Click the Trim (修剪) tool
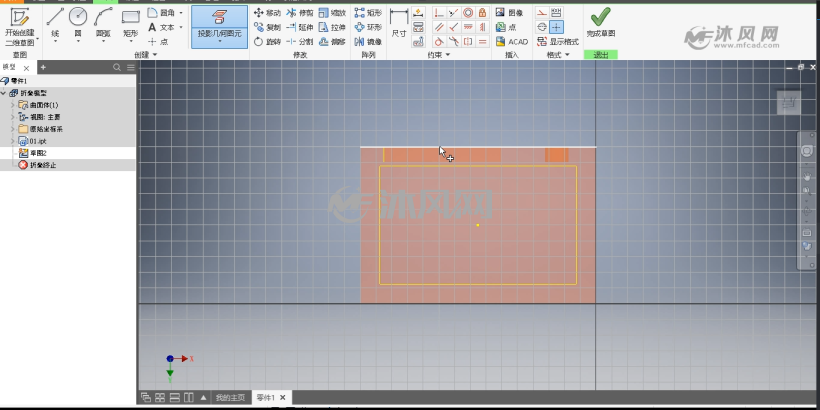This screenshot has width=820, height=410. [x=300, y=13]
